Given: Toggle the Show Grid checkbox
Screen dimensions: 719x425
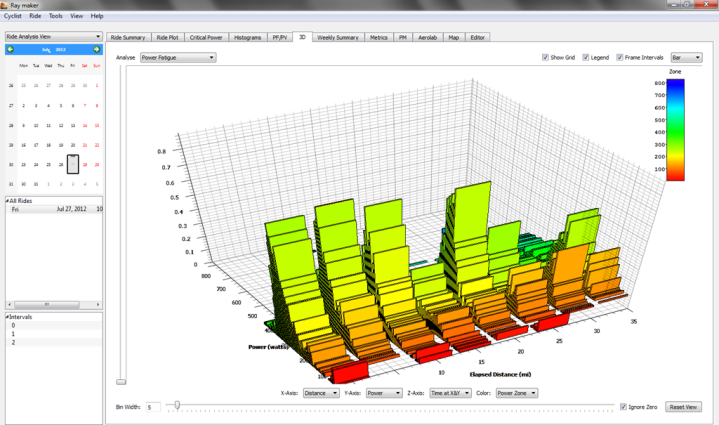Looking at the screenshot, I should (x=545, y=57).
